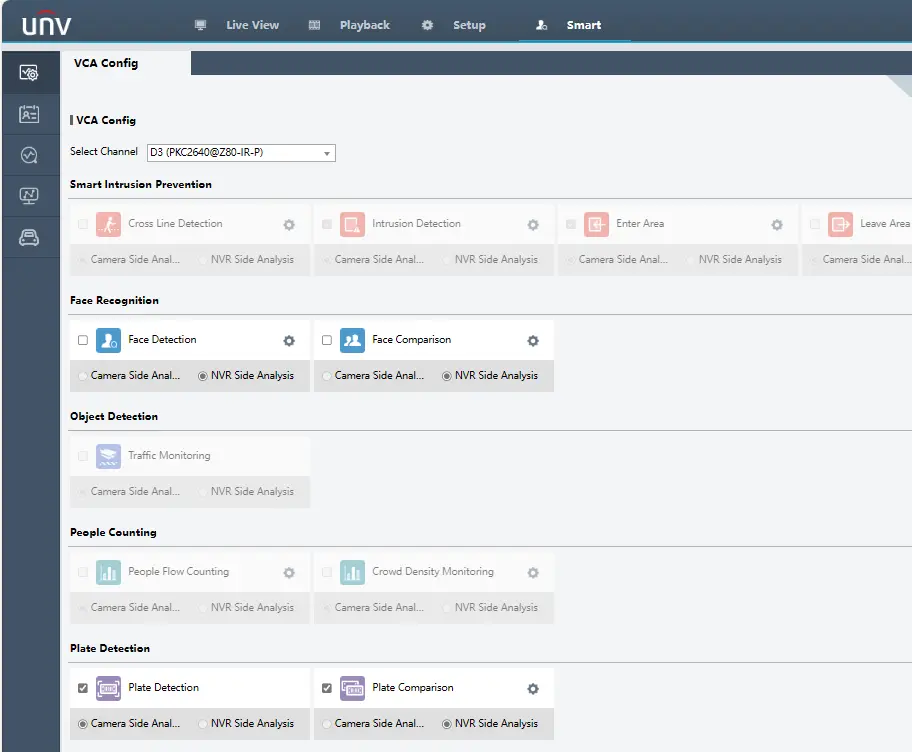This screenshot has height=752, width=912.
Task: Select the VCA Config tab
Action: click(x=106, y=63)
